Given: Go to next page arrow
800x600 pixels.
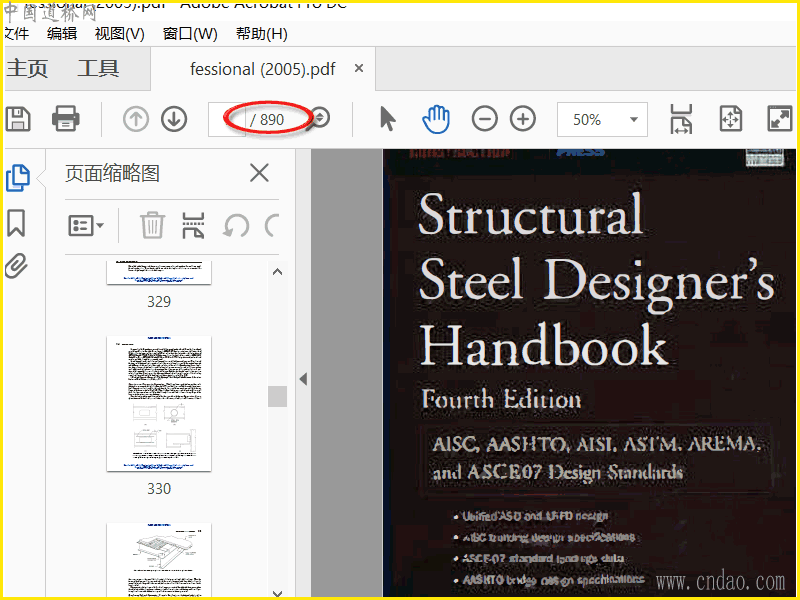Looking at the screenshot, I should tap(174, 119).
